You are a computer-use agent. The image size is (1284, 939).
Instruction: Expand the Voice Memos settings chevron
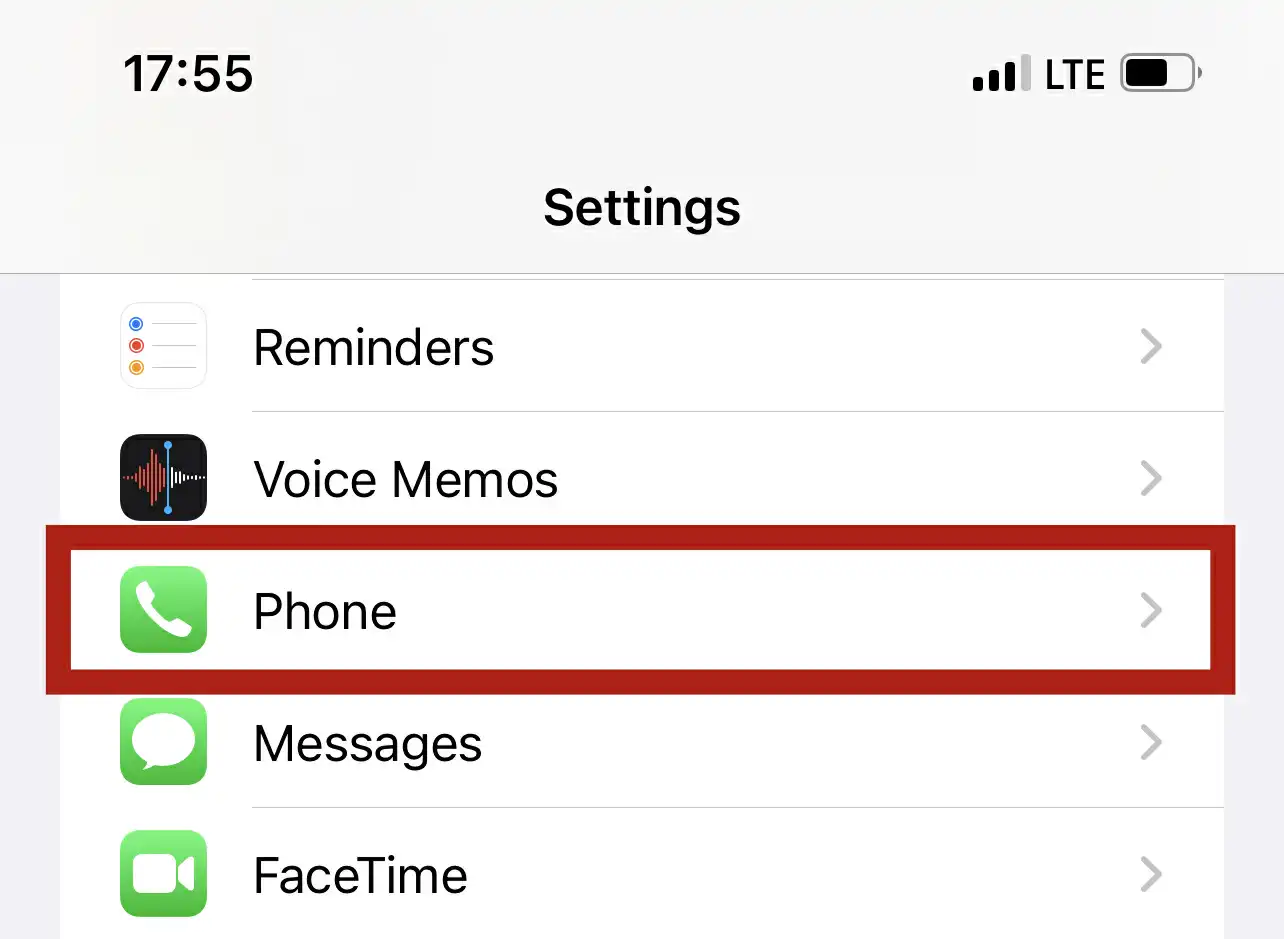[x=1152, y=478]
